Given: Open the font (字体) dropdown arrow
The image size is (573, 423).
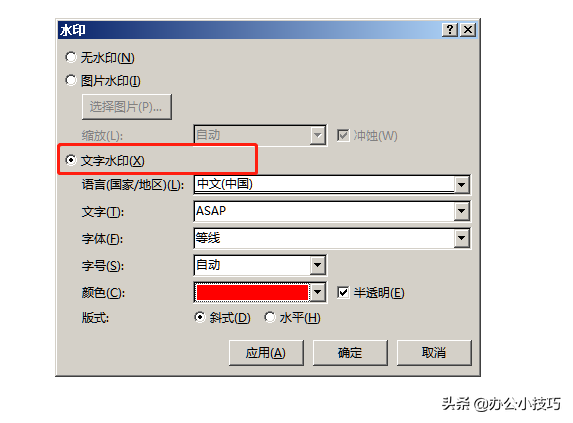Looking at the screenshot, I should coord(462,238).
